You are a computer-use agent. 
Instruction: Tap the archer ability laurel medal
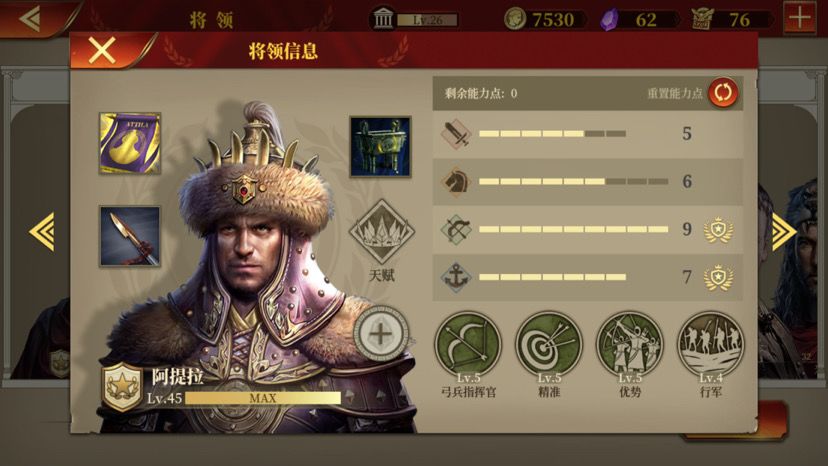pyautogui.click(x=718, y=230)
